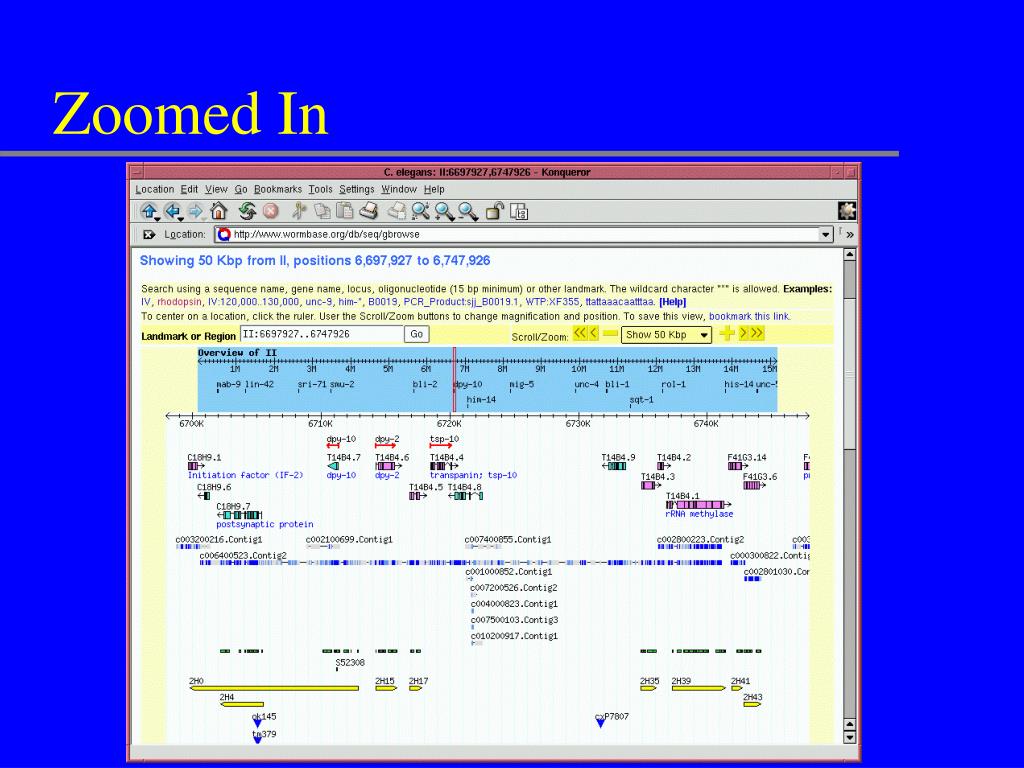Viewport: 1024px width, 768px height.
Task: Click 'Initiation factor (IF-2)' gene label
Action: coord(246,475)
